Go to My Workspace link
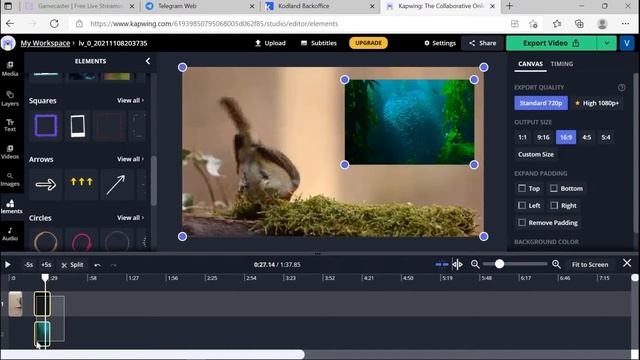This screenshot has width=640, height=360. 45,43
